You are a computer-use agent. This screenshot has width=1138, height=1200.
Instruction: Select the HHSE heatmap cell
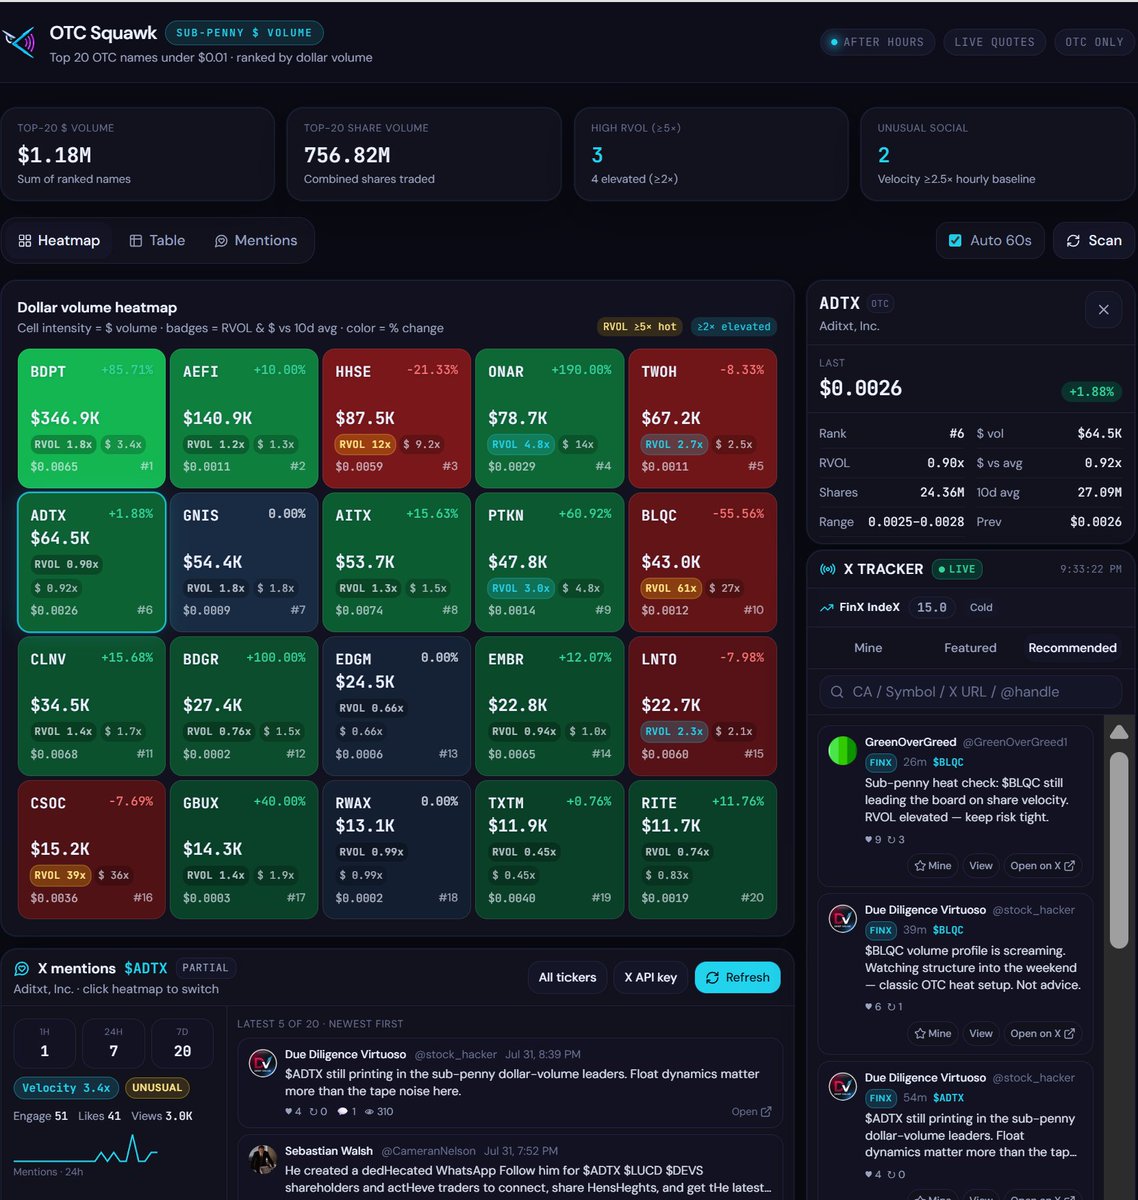tap(396, 418)
